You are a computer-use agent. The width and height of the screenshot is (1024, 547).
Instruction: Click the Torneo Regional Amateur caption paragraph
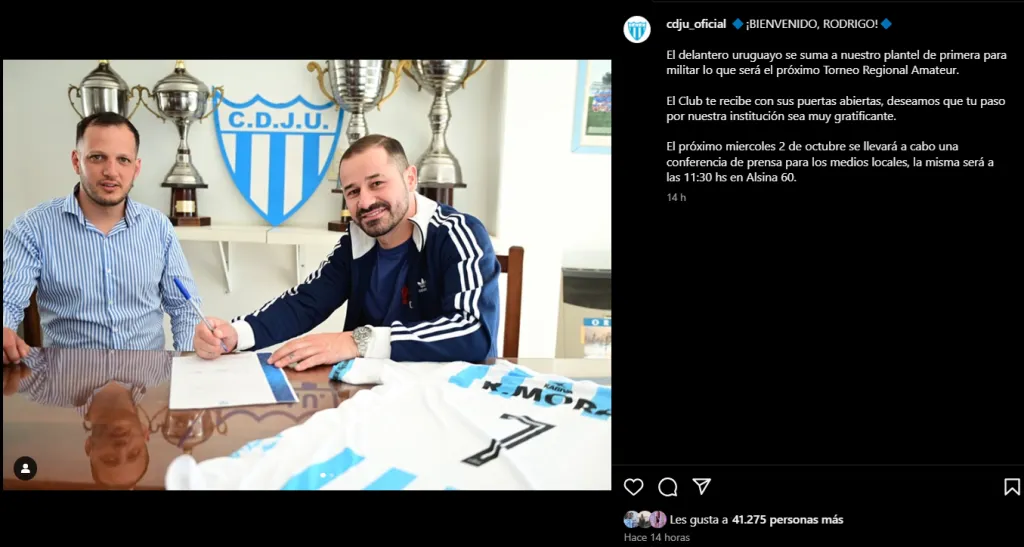pyautogui.click(x=827, y=63)
